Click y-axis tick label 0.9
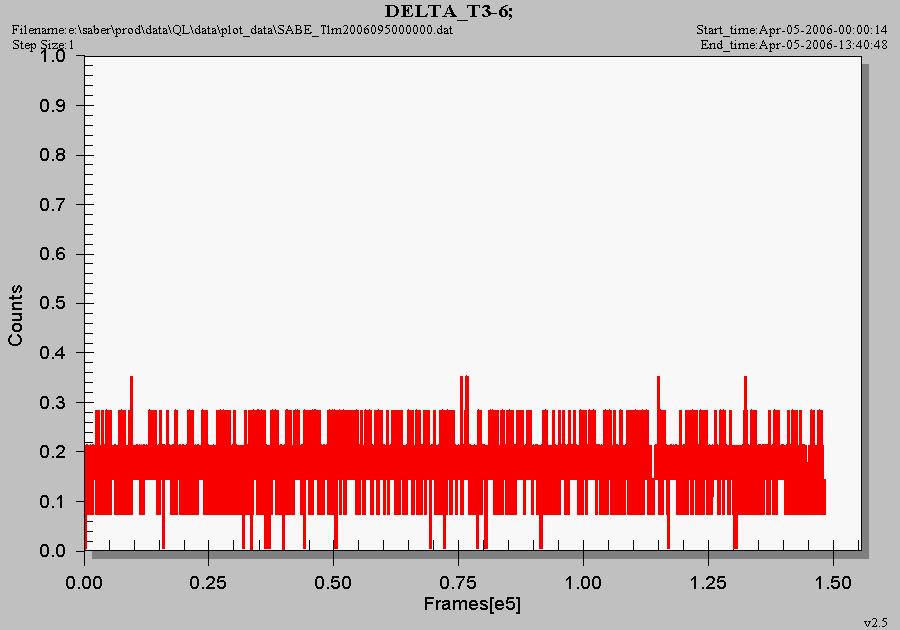900x630 pixels. click(x=52, y=106)
